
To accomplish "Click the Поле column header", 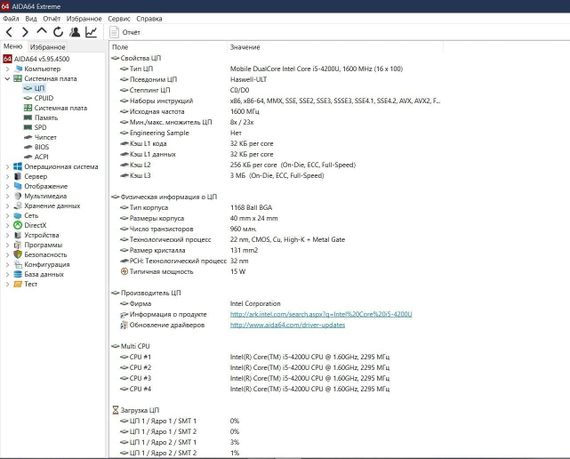I will point(120,47).
